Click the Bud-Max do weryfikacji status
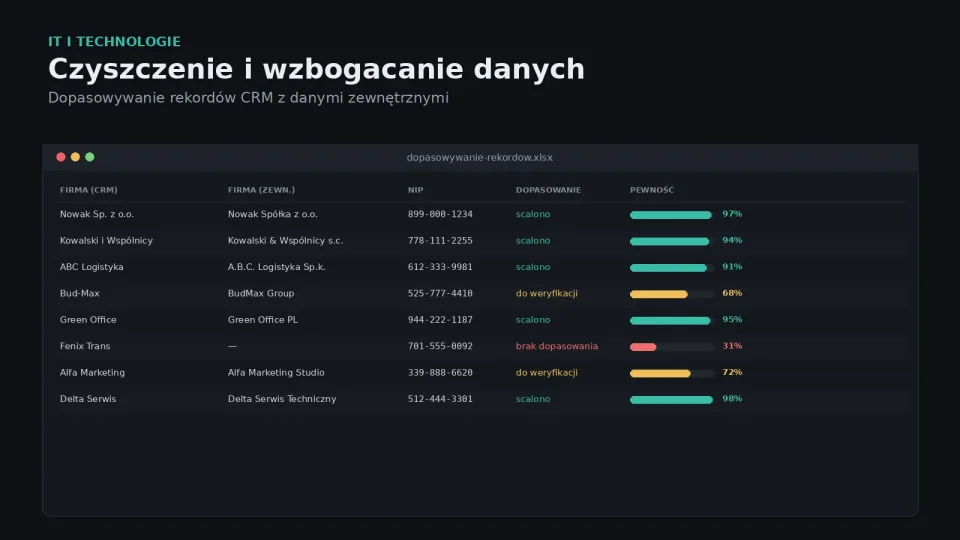Viewport: 960px width, 540px height. pyautogui.click(x=547, y=293)
